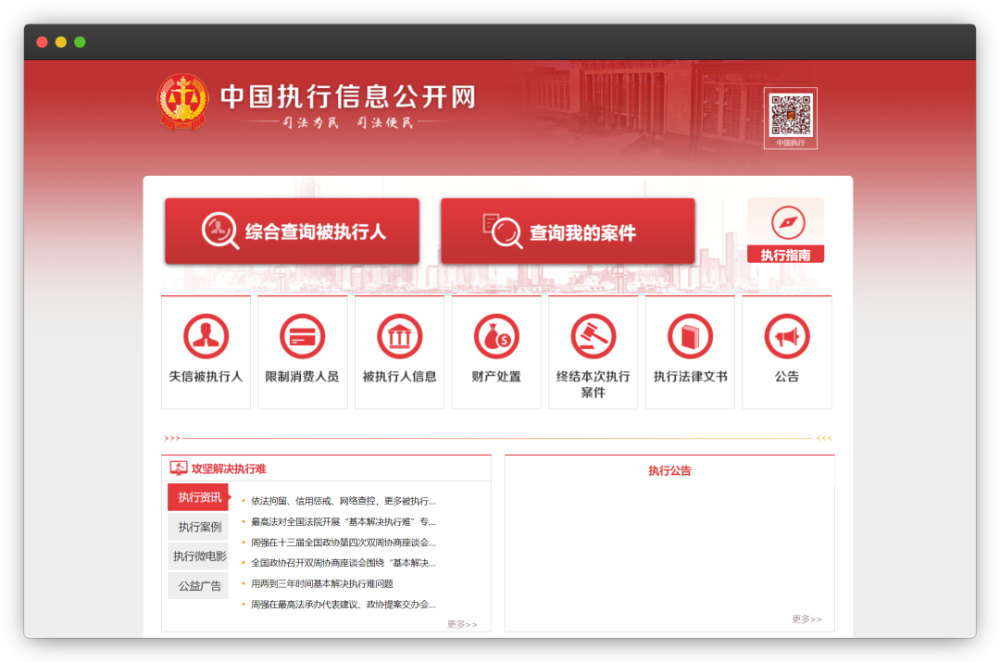Minimize the window with the yellow button
The image size is (1000, 662).
(61, 42)
